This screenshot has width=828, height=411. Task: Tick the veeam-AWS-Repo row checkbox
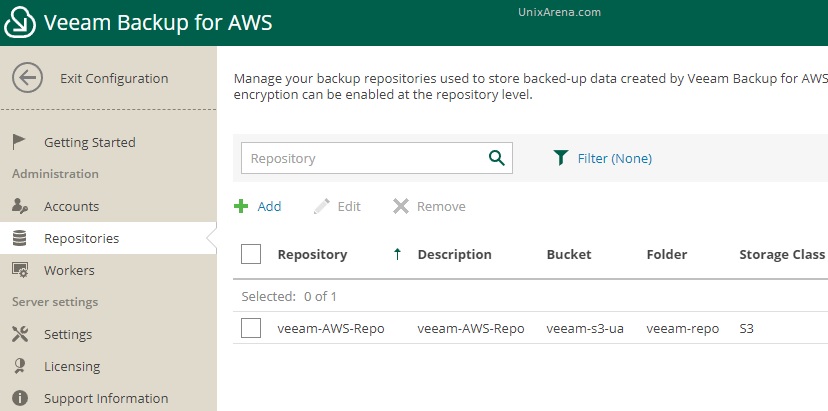coord(251,328)
